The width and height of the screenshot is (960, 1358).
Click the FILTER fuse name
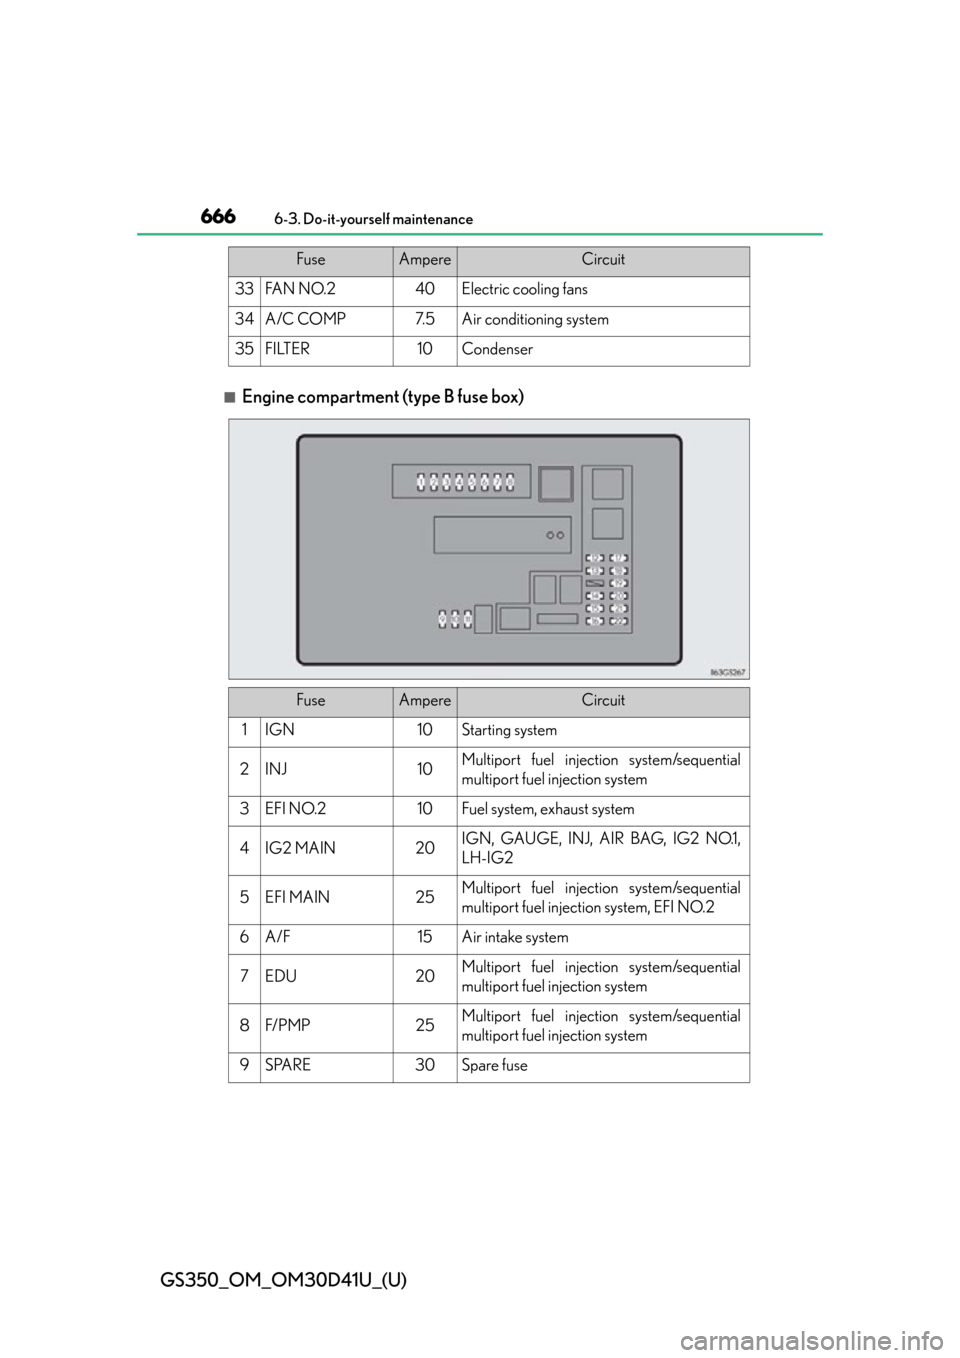(x=287, y=349)
